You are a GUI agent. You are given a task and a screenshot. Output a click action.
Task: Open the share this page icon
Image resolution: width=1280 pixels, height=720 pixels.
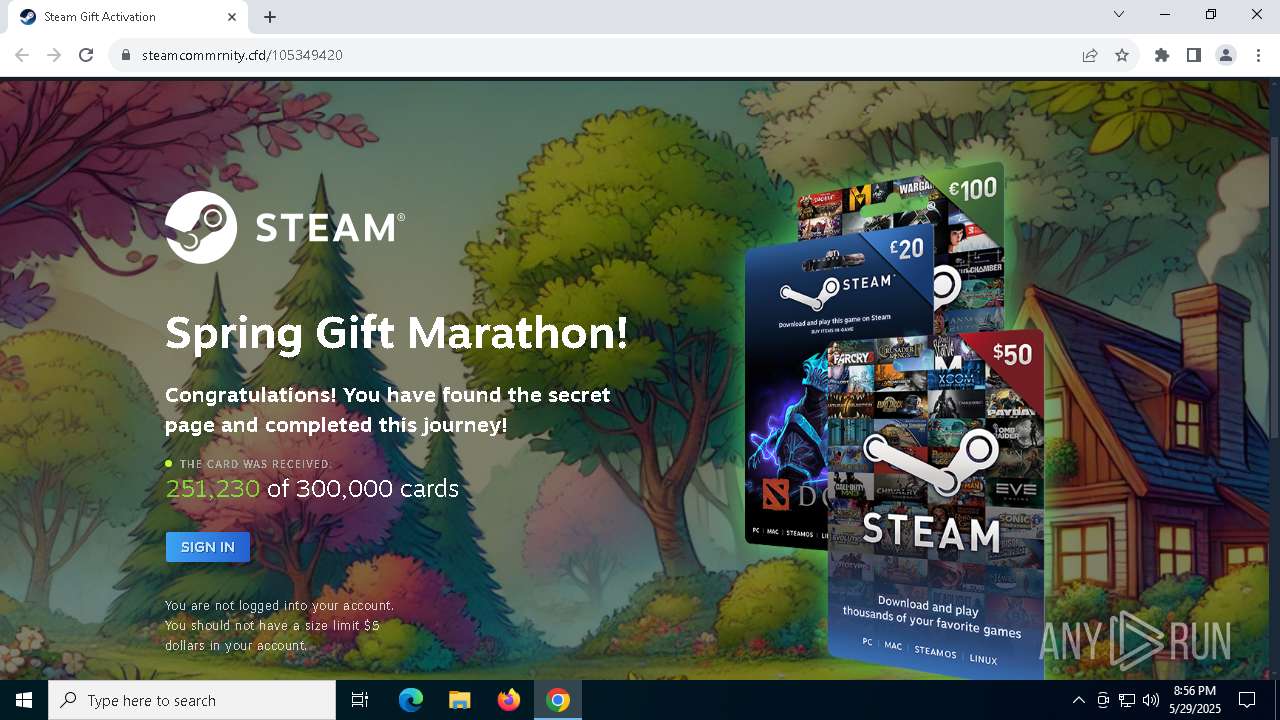point(1090,55)
